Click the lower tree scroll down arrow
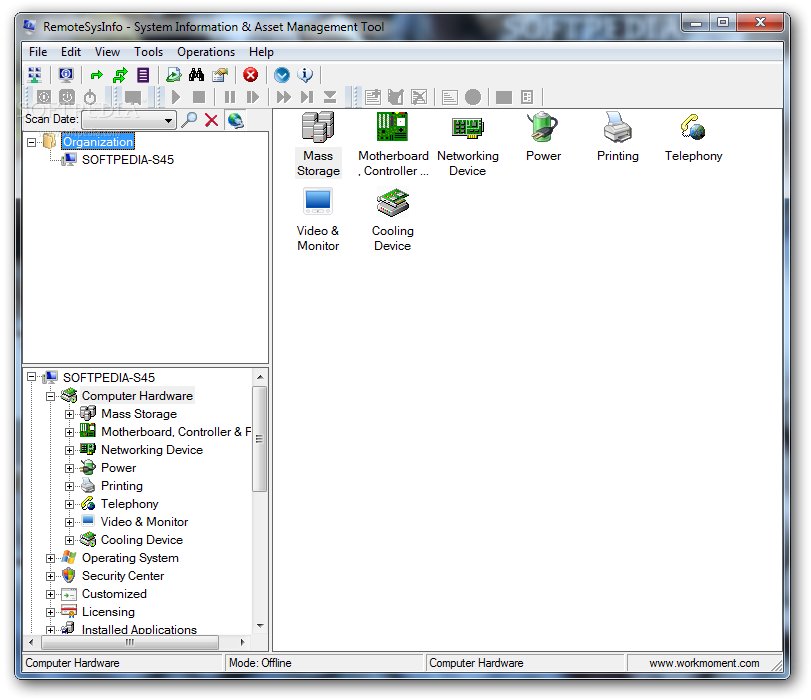 pos(260,626)
